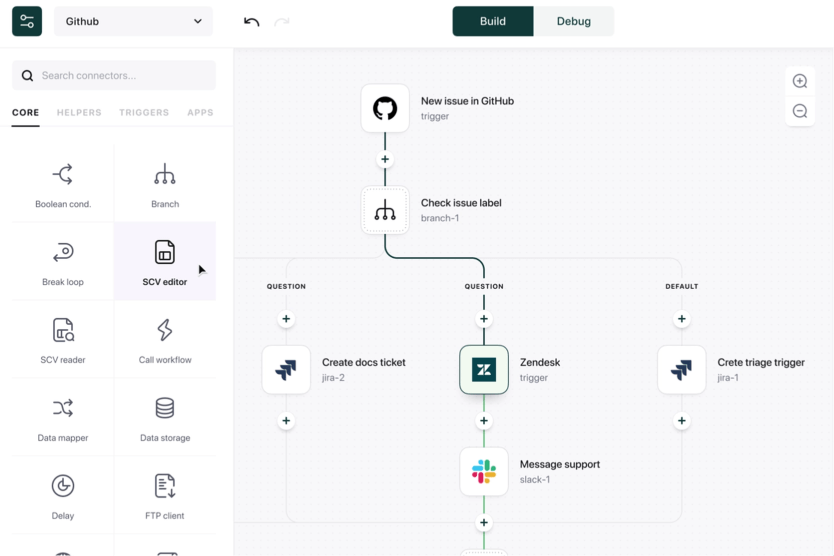Viewport: 834px width, 556px height.
Task: Select the APPS tab
Action: [x=201, y=113]
